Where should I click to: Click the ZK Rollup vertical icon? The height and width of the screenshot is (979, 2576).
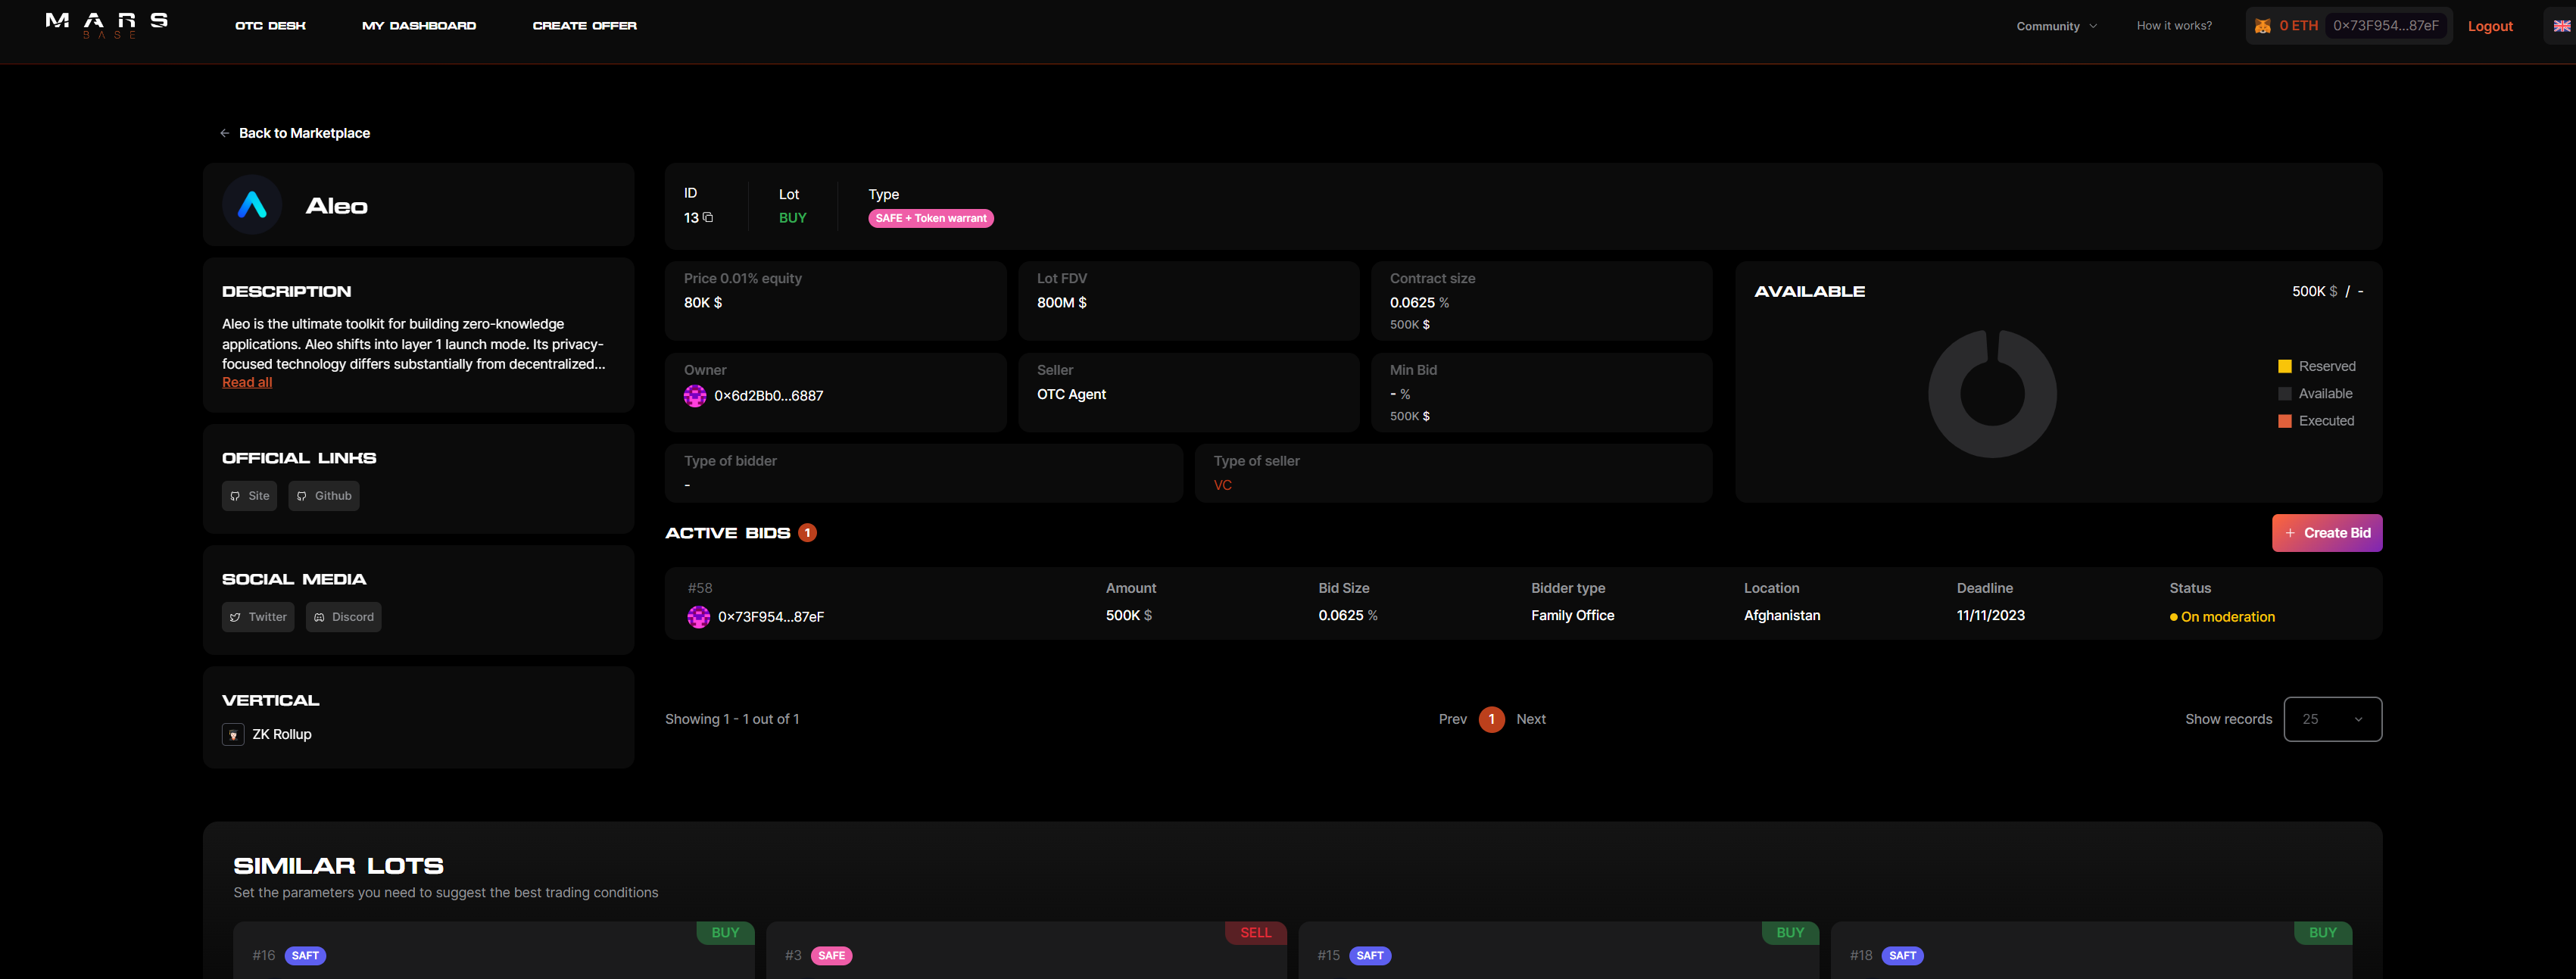tap(233, 734)
